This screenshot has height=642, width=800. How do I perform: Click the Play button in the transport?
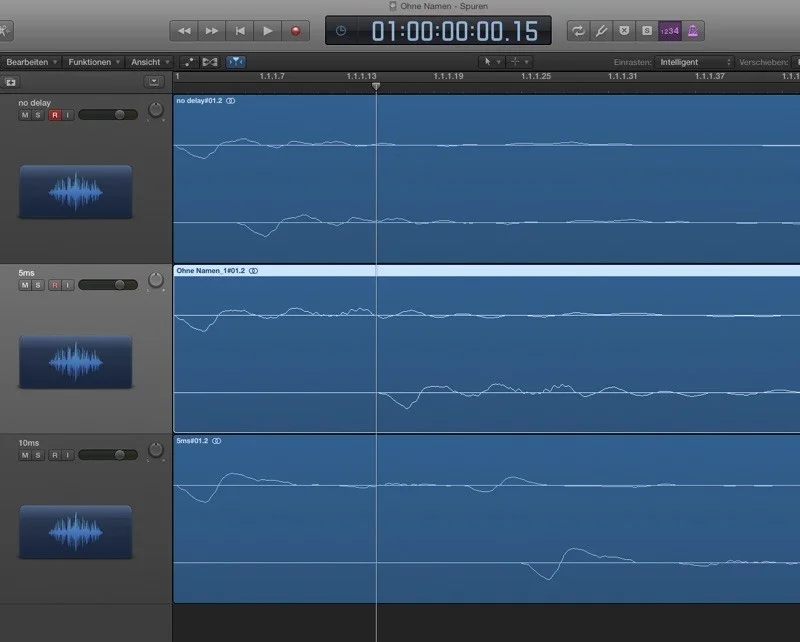(267, 31)
